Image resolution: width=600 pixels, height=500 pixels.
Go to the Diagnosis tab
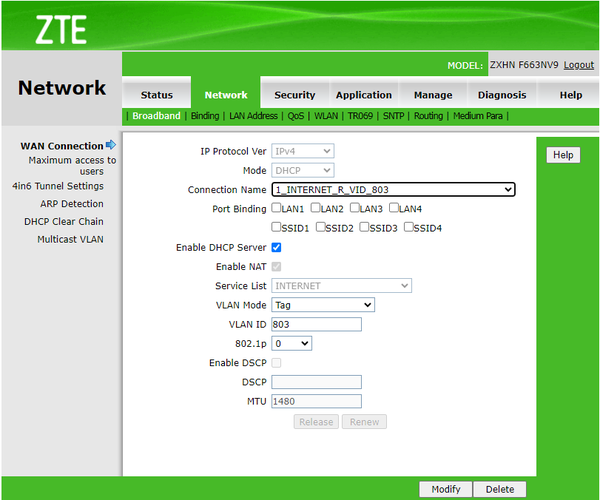[502, 95]
